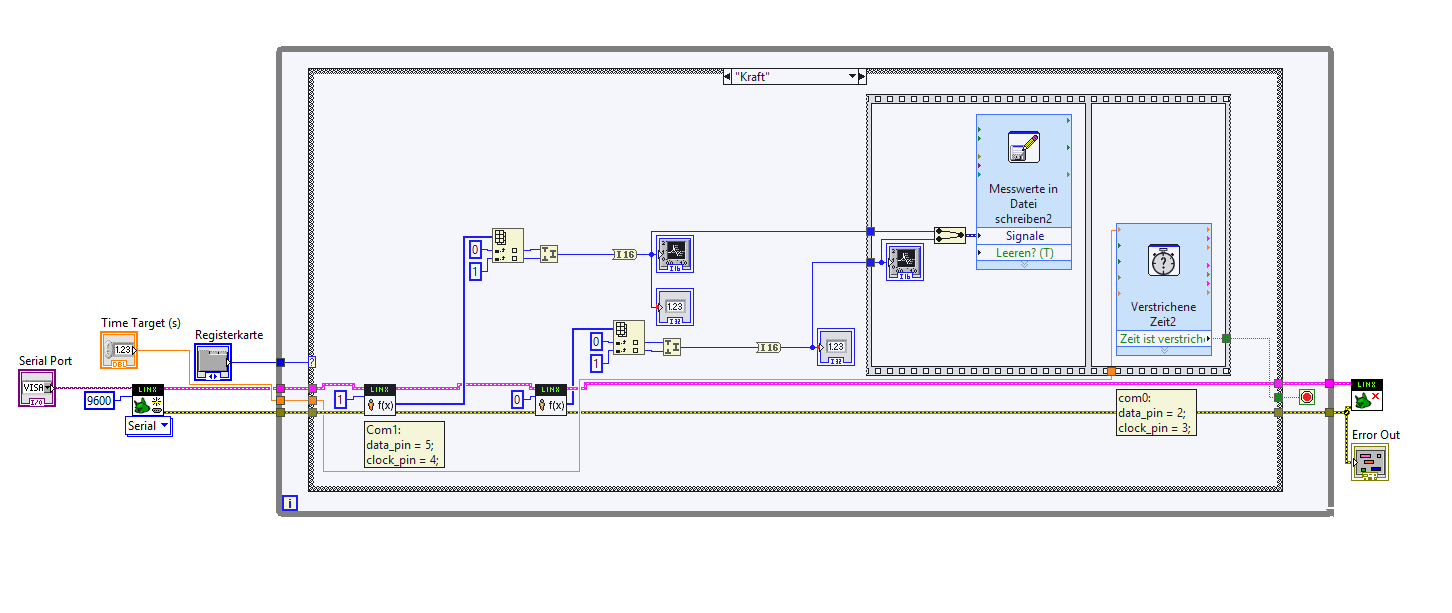Select the Com1 pin comment box
This screenshot has width=1452, height=613.
click(403, 446)
